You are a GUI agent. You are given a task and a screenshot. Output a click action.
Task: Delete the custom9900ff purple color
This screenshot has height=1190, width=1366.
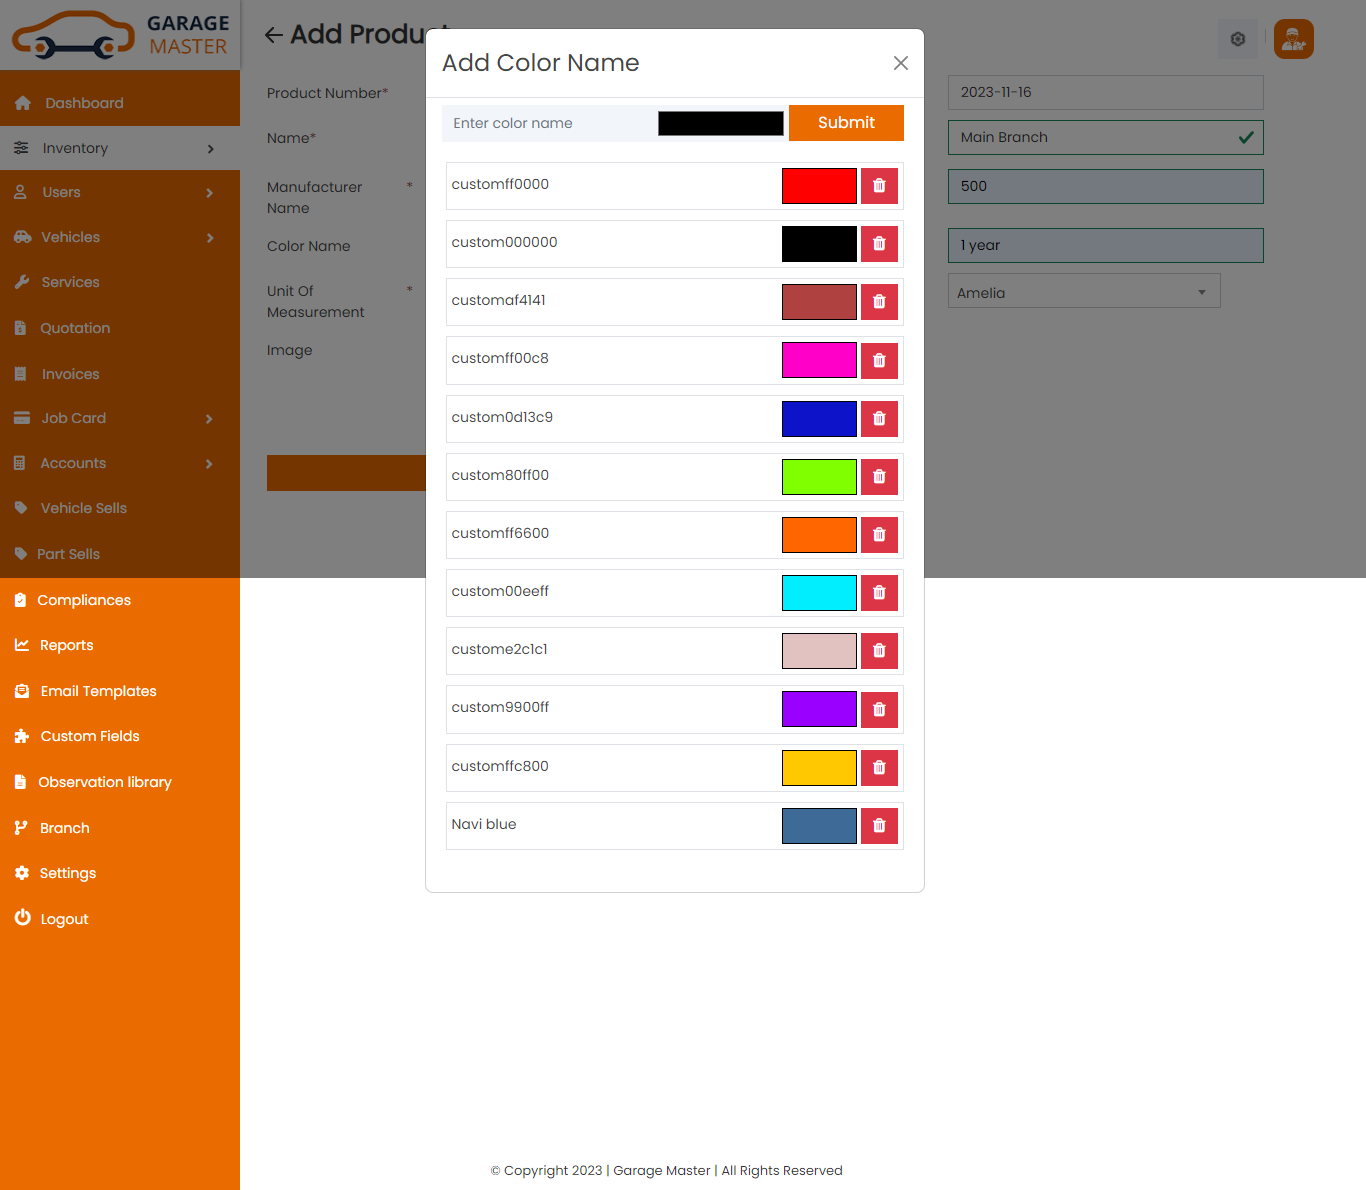879,710
